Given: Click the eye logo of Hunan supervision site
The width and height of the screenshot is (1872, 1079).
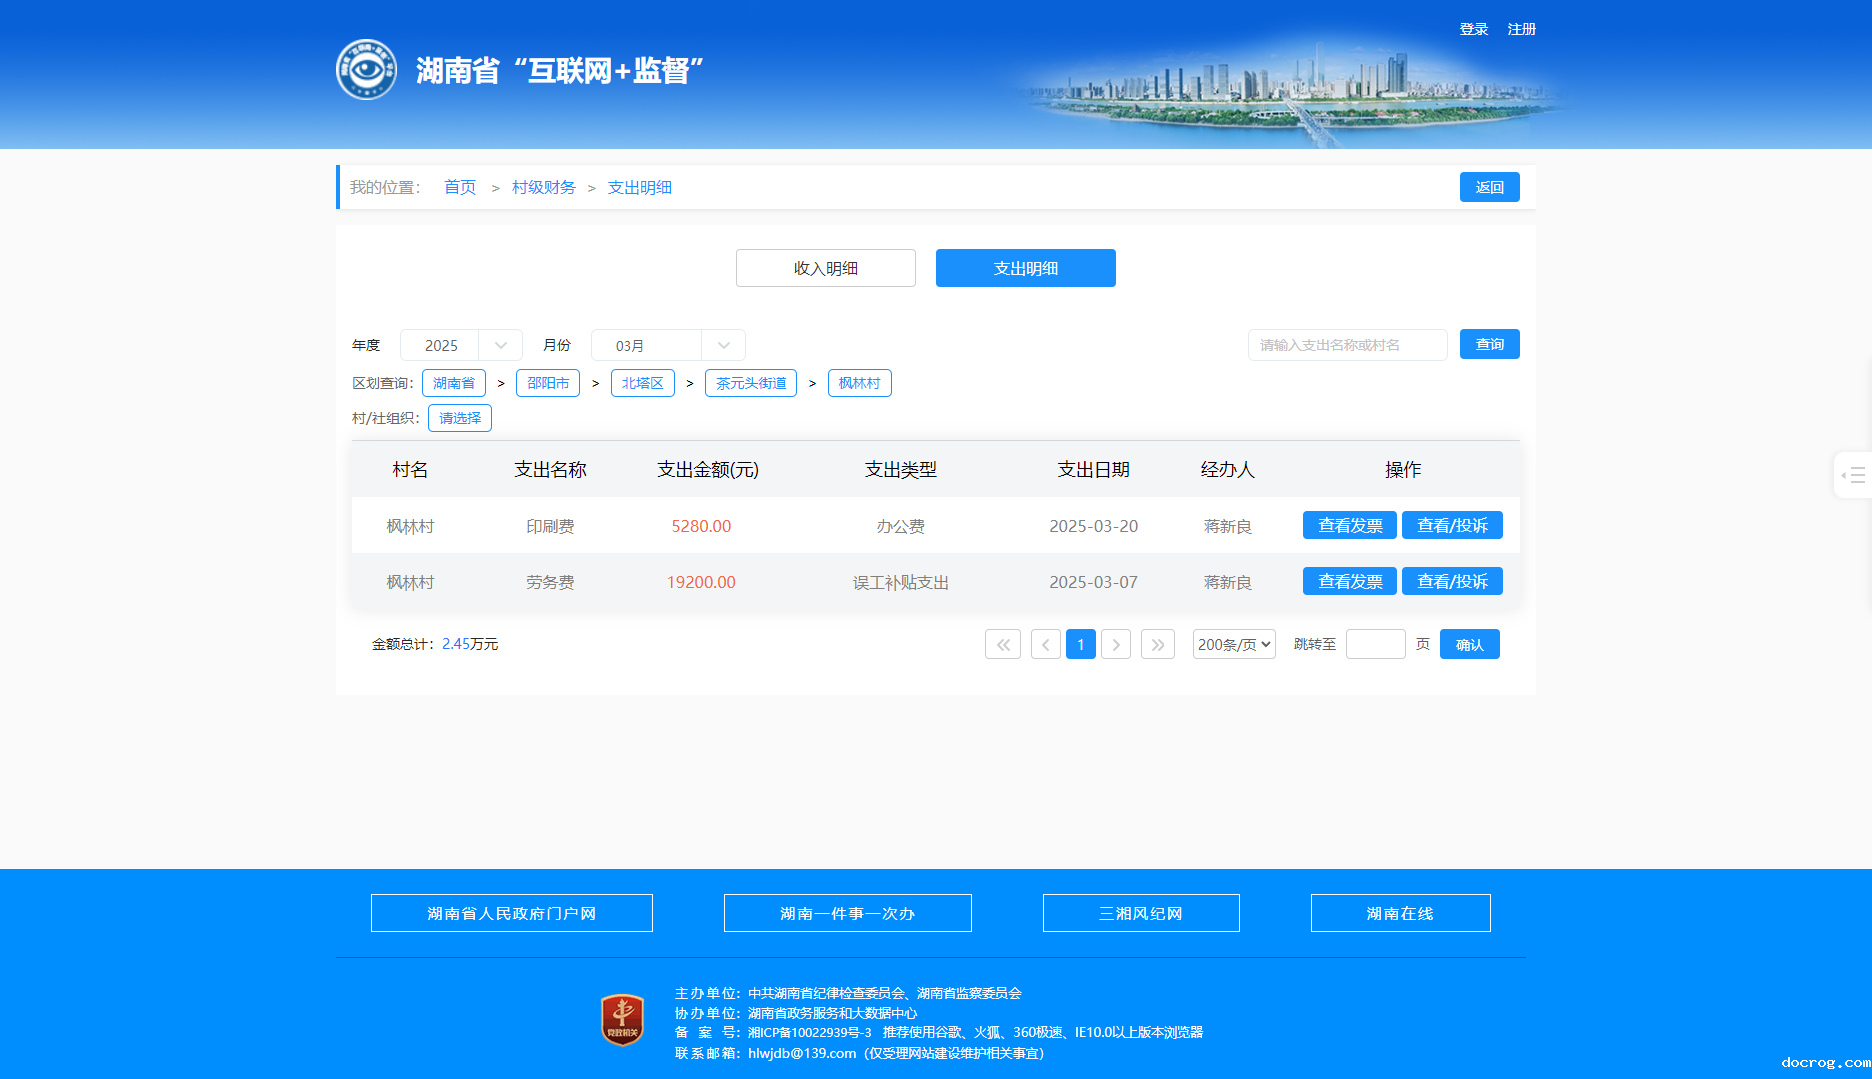Looking at the screenshot, I should pyautogui.click(x=366, y=70).
